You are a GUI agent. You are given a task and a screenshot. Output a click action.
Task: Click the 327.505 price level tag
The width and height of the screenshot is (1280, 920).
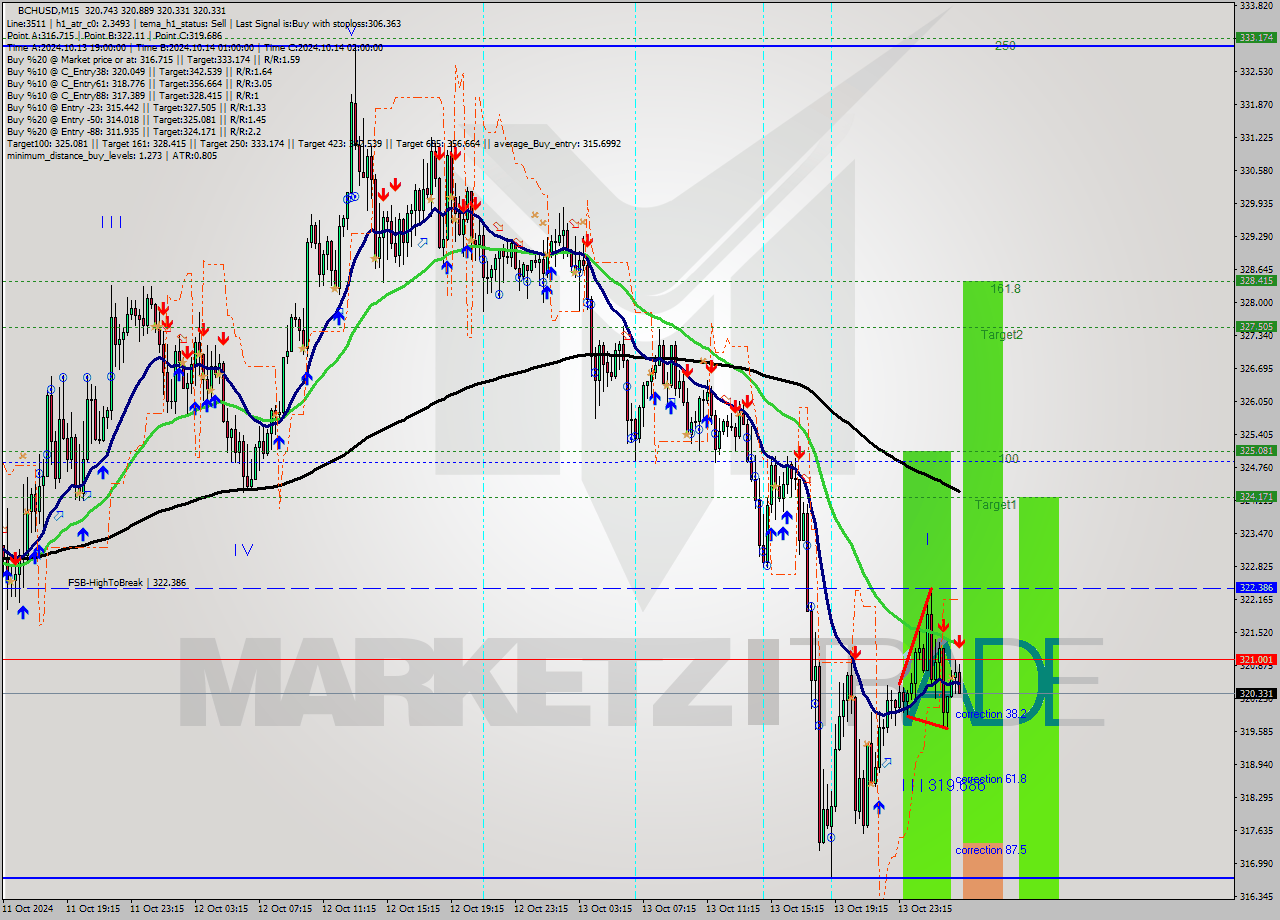pos(1256,326)
